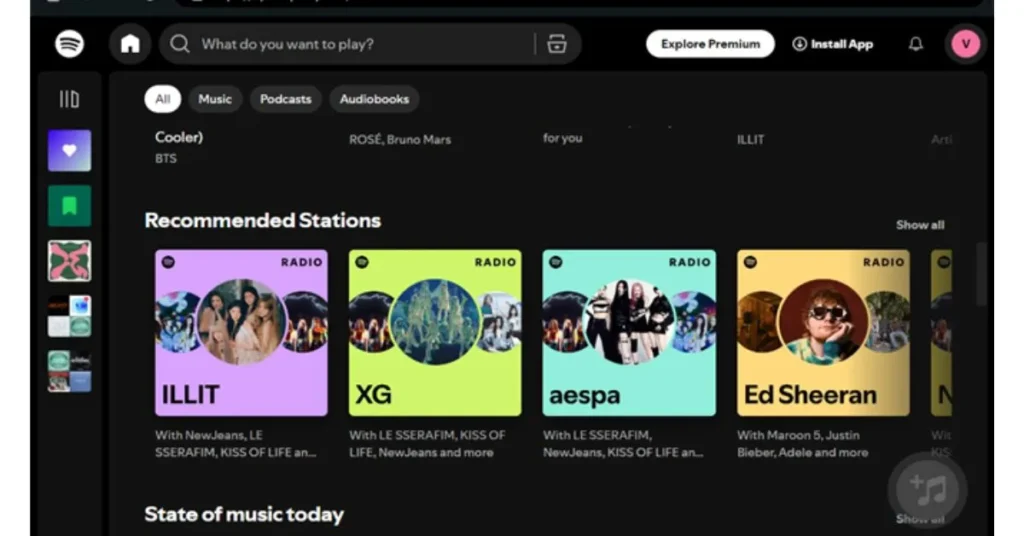Click 'for you' description text

tap(562, 138)
